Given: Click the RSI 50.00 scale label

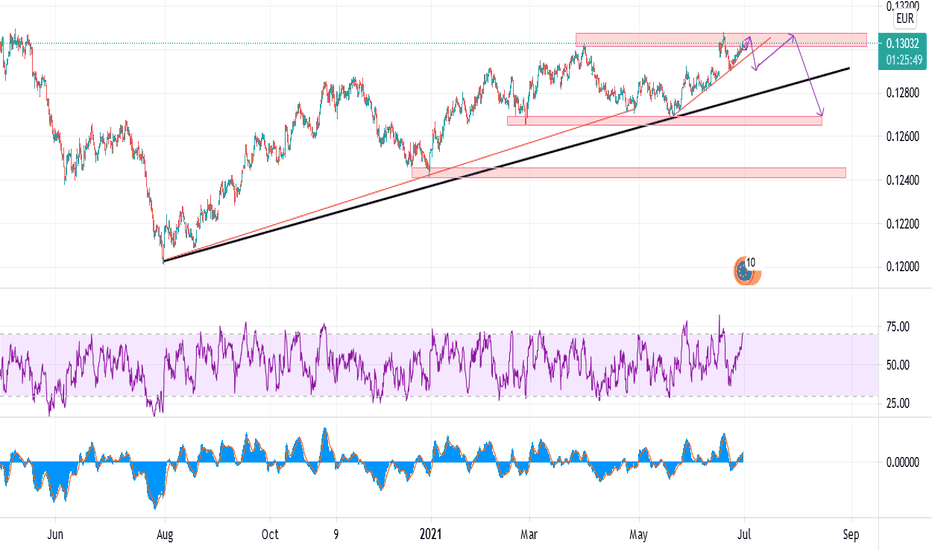Looking at the screenshot, I should pyautogui.click(x=898, y=365).
